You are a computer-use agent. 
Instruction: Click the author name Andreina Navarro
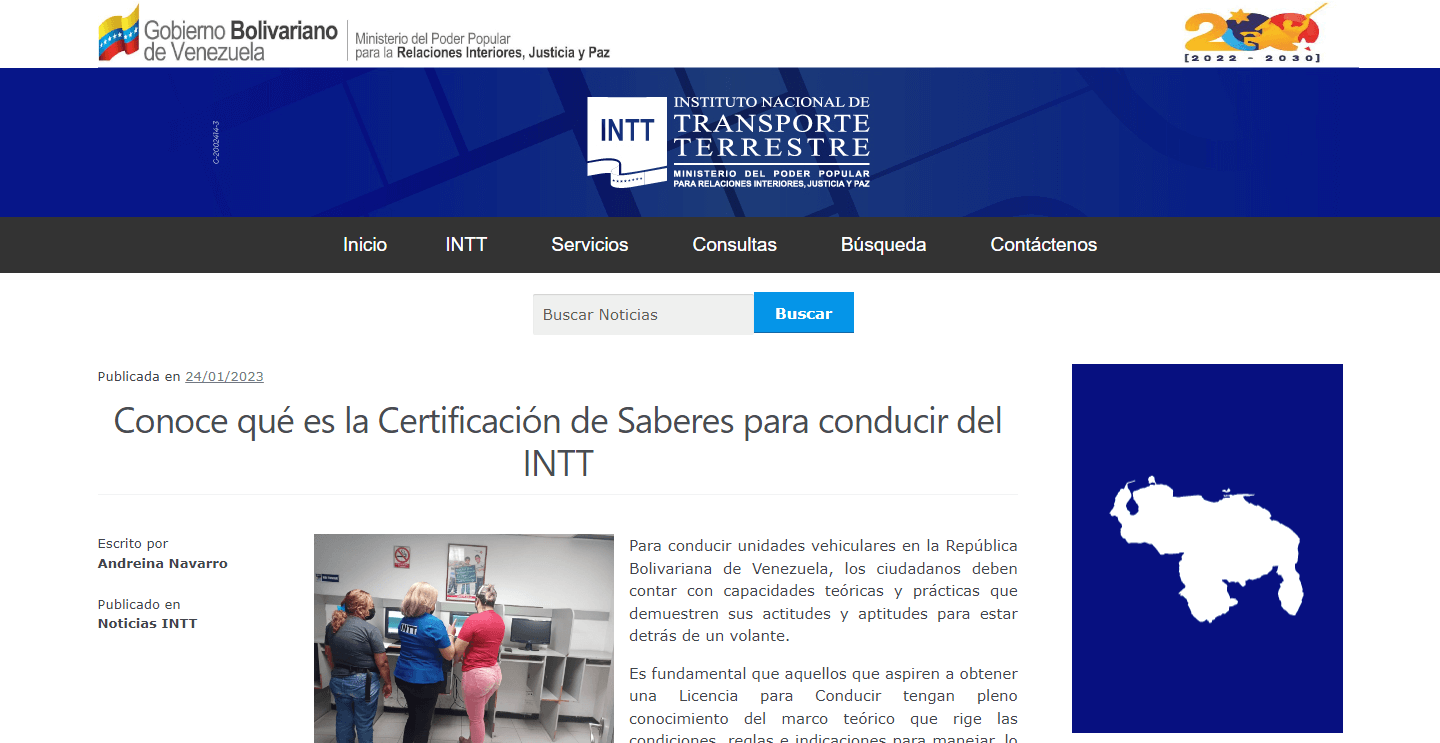click(163, 564)
